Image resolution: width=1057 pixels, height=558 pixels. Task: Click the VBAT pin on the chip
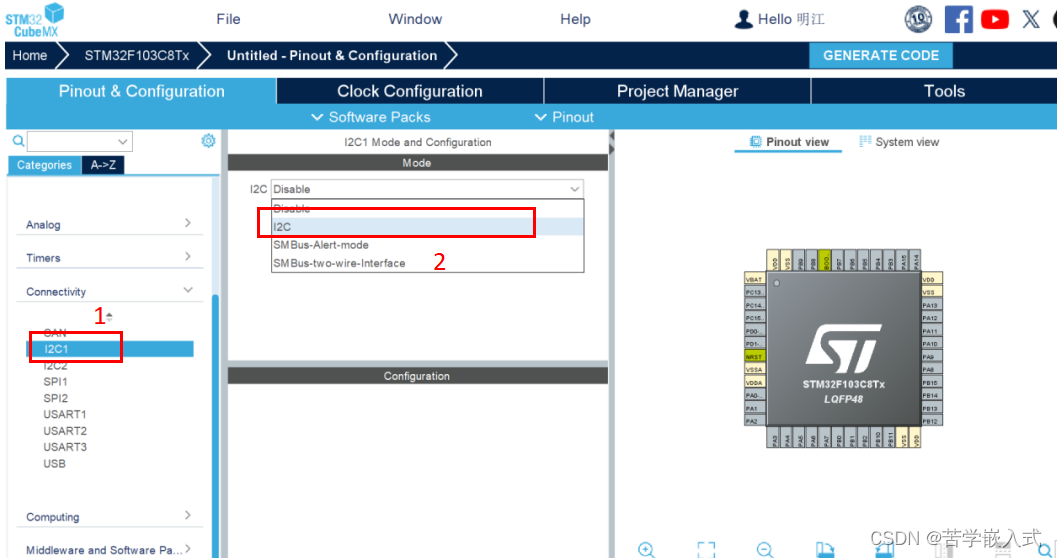click(x=754, y=279)
